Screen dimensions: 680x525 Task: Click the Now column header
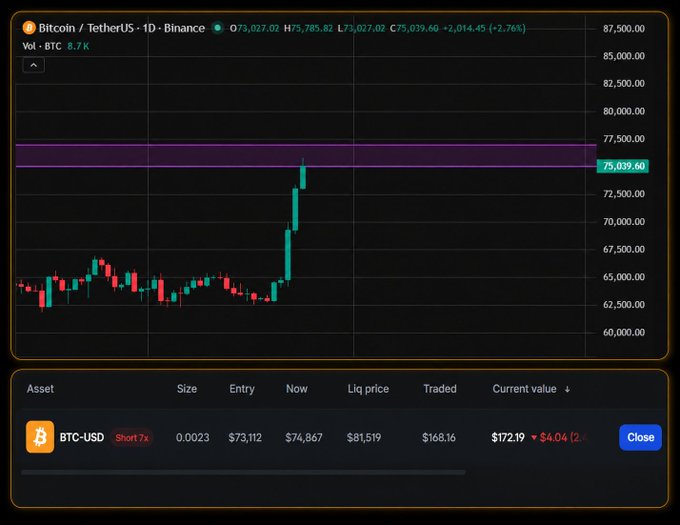(x=297, y=389)
